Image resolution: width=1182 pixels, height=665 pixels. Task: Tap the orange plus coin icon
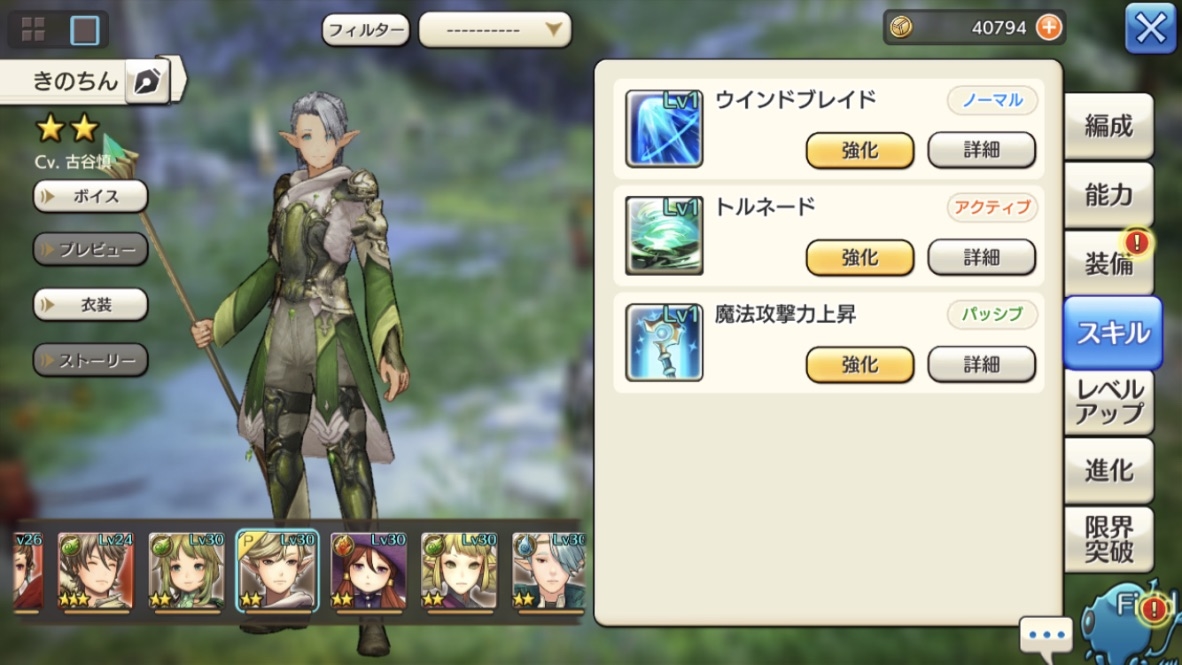tap(1049, 28)
